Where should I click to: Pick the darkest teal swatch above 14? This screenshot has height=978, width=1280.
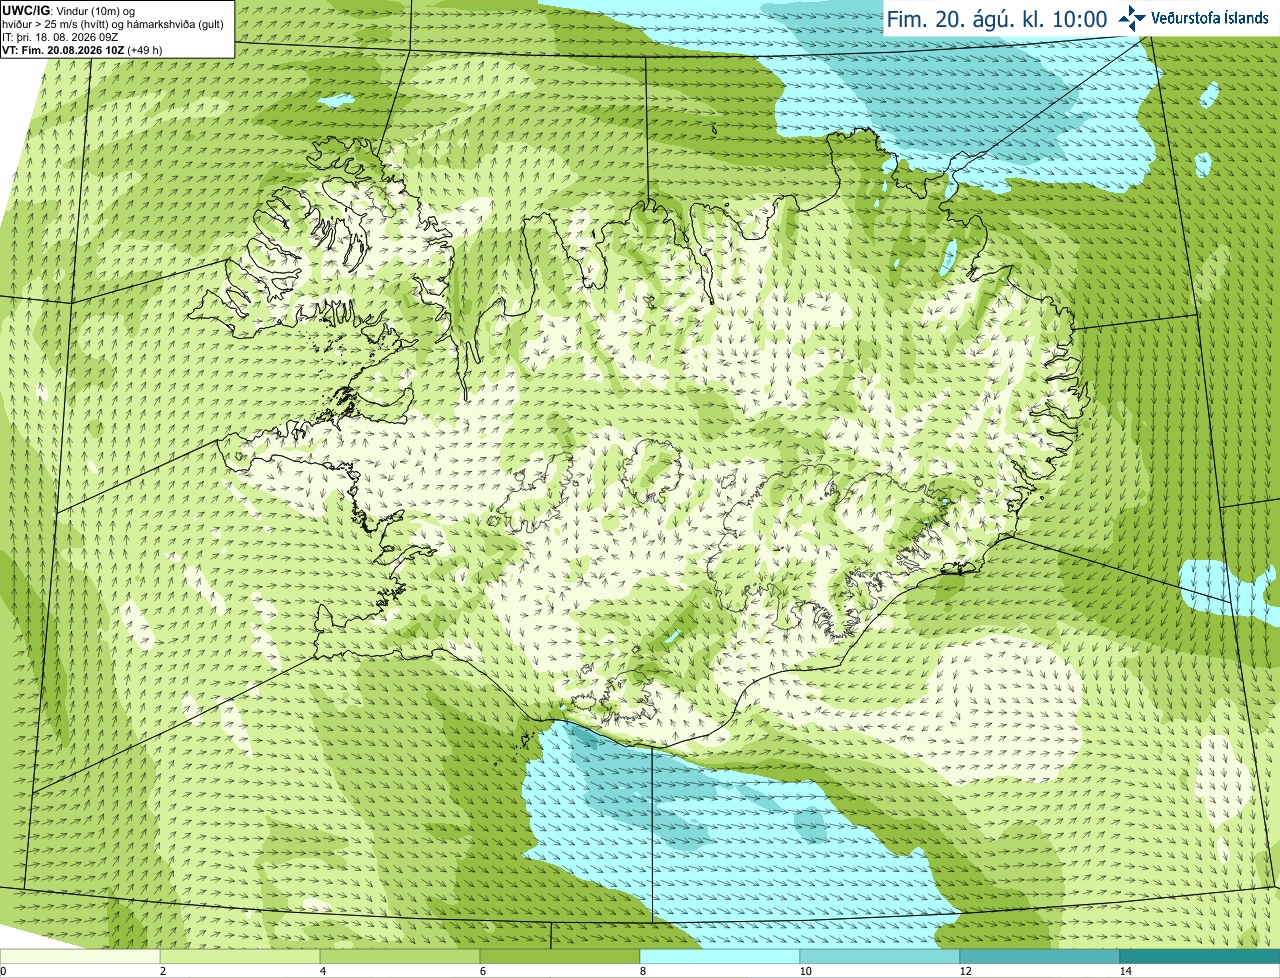pyautogui.click(x=1200, y=956)
